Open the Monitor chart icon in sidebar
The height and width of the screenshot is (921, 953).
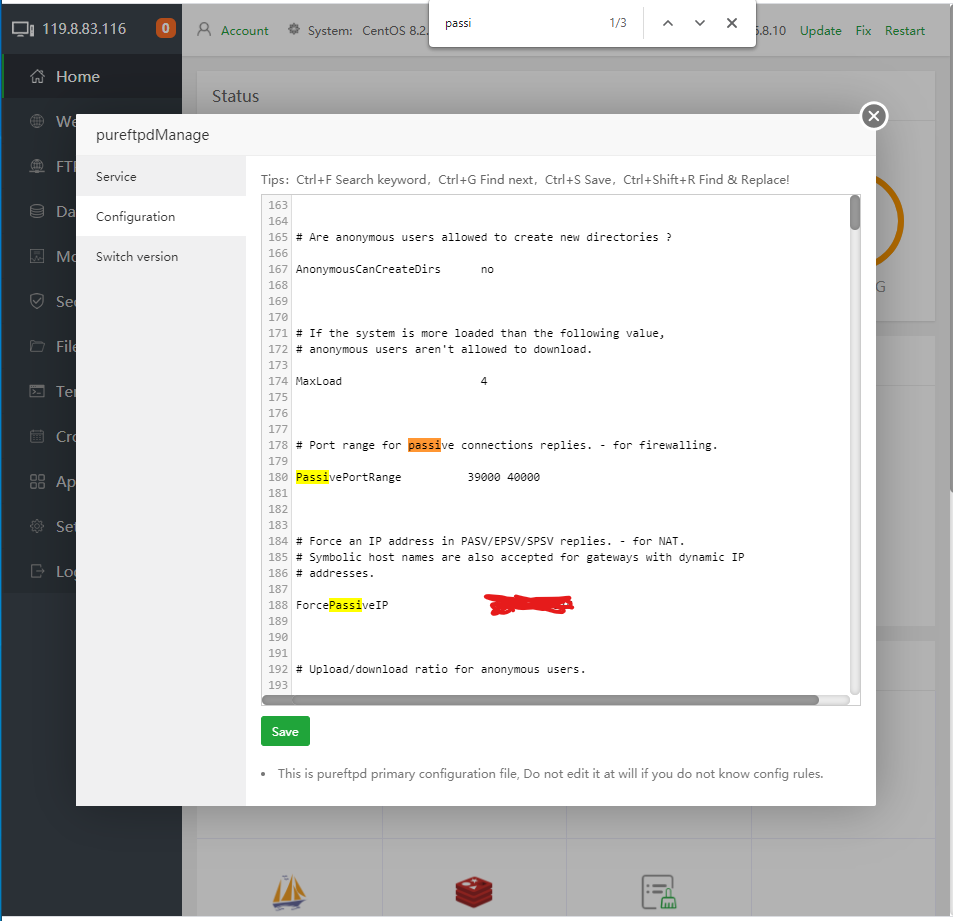(x=37, y=257)
